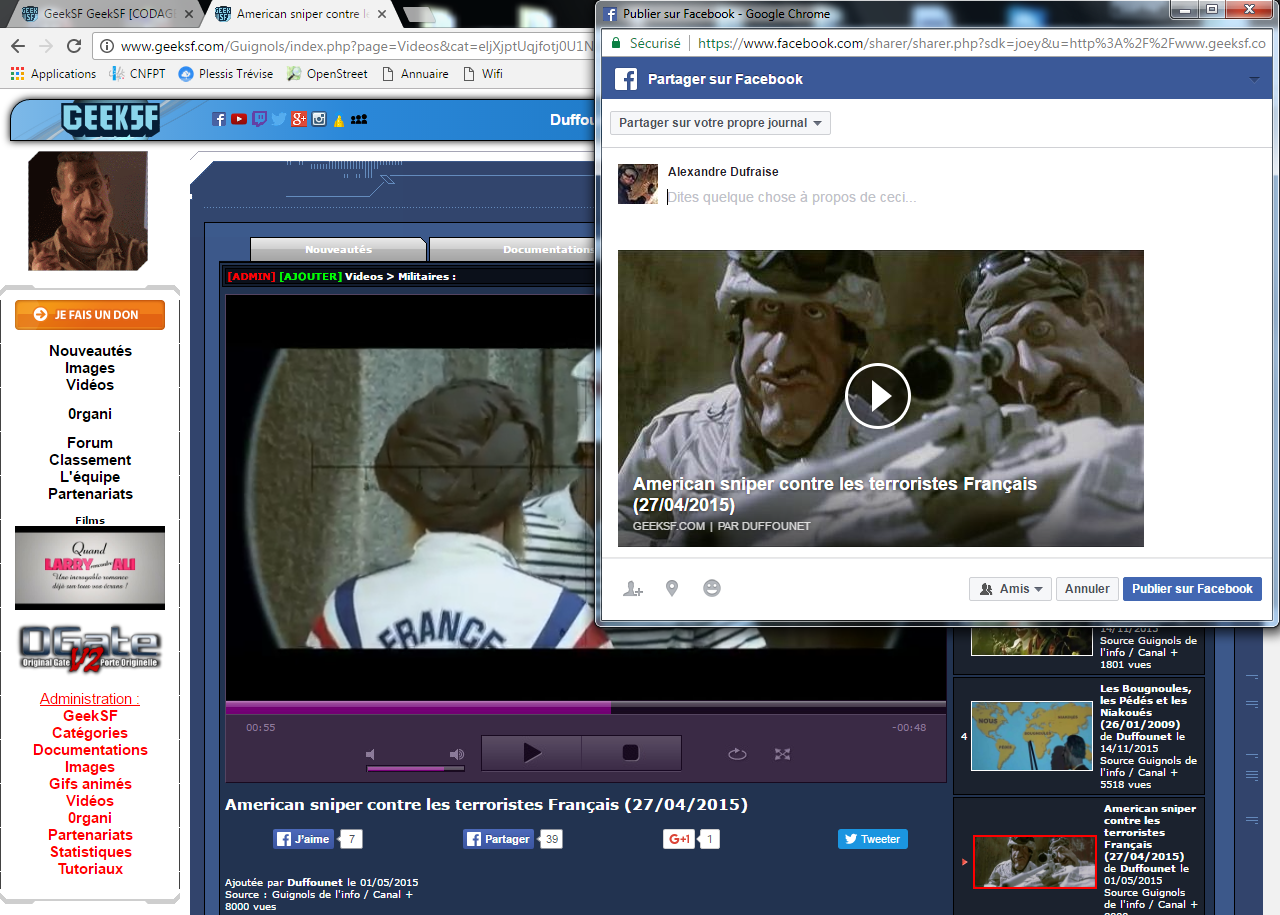
Task: Click the [ADMIN] link in breadcrumb bar
Action: pos(251,276)
